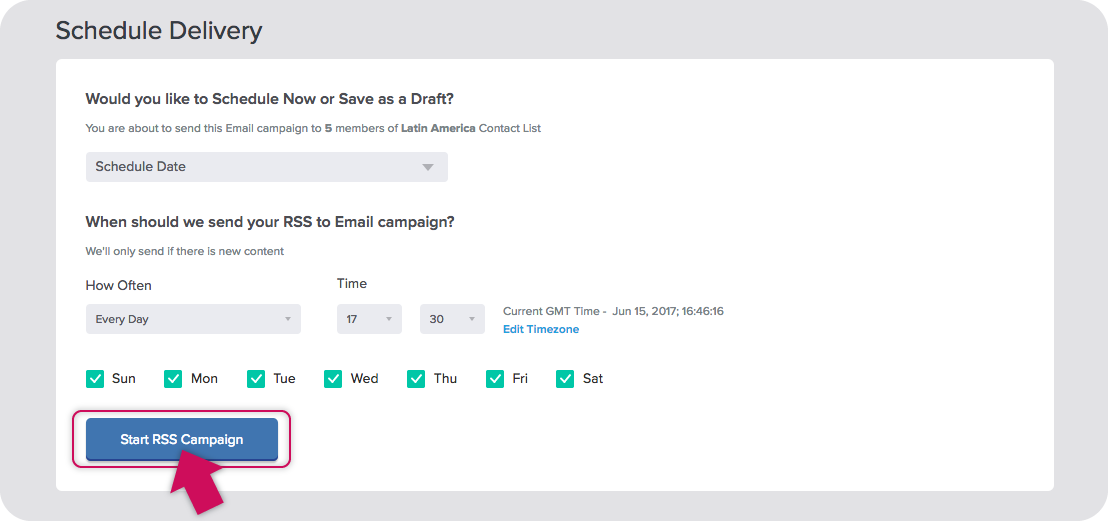The width and height of the screenshot is (1108, 521).
Task: Disable the Thu checkbox
Action: click(416, 379)
